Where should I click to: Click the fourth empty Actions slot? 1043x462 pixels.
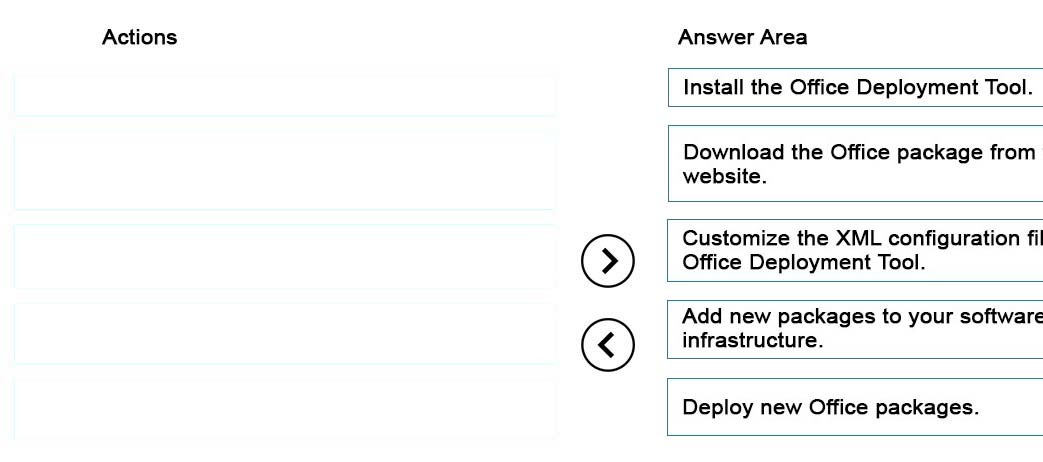pyautogui.click(x=285, y=334)
